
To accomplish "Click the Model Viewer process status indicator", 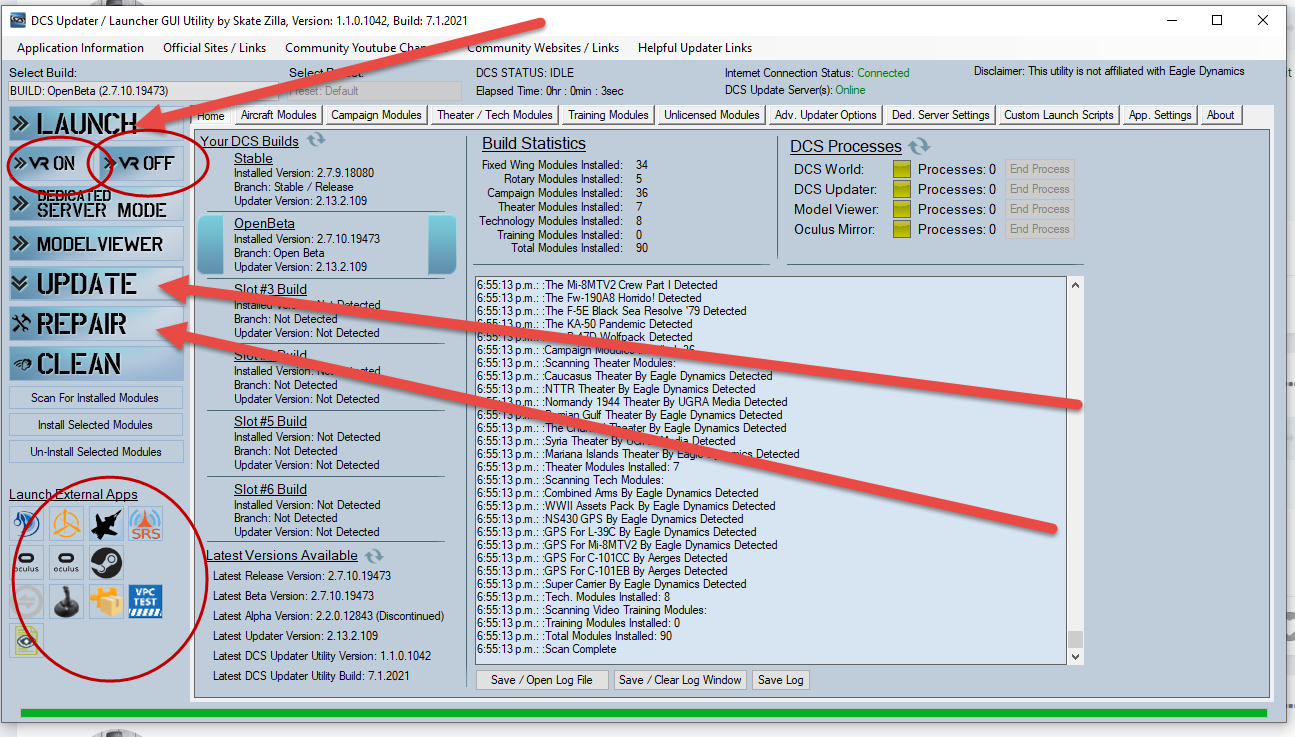I will [902, 209].
